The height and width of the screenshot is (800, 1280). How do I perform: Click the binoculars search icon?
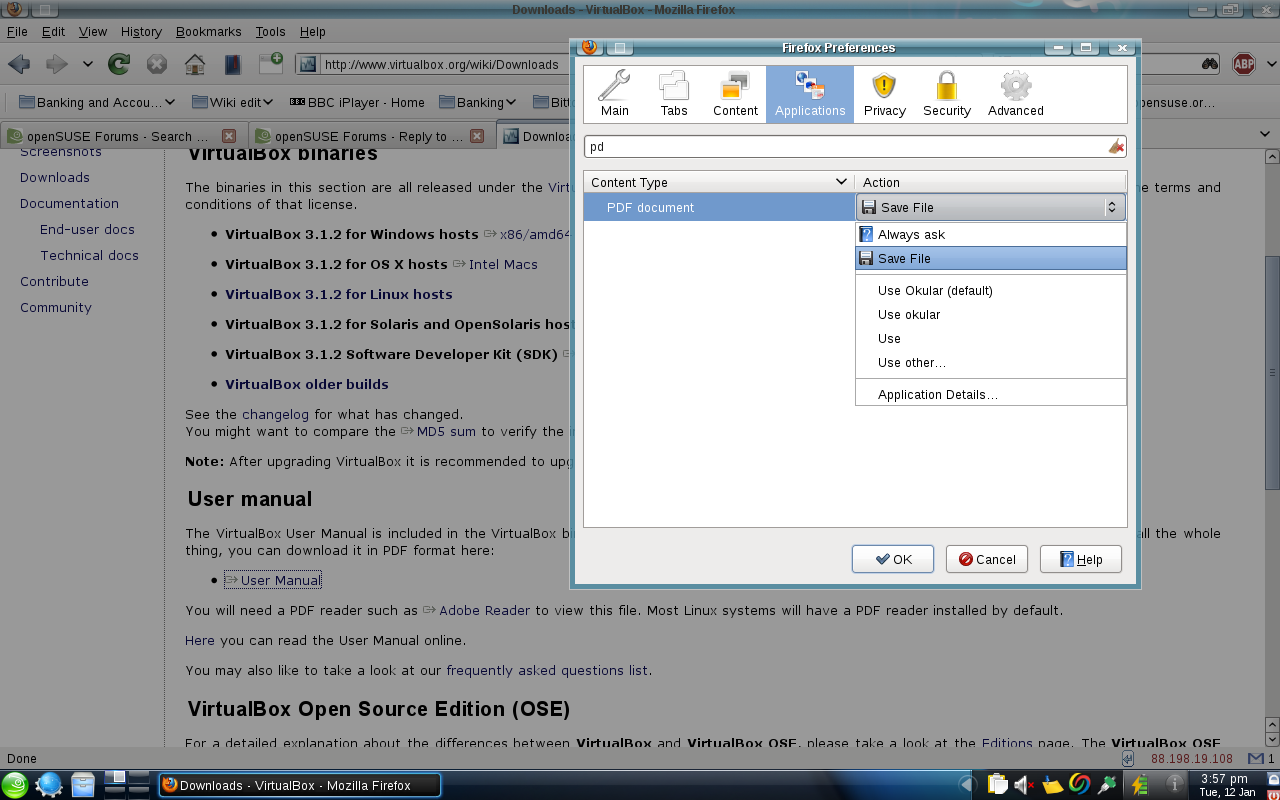[x=1210, y=64]
